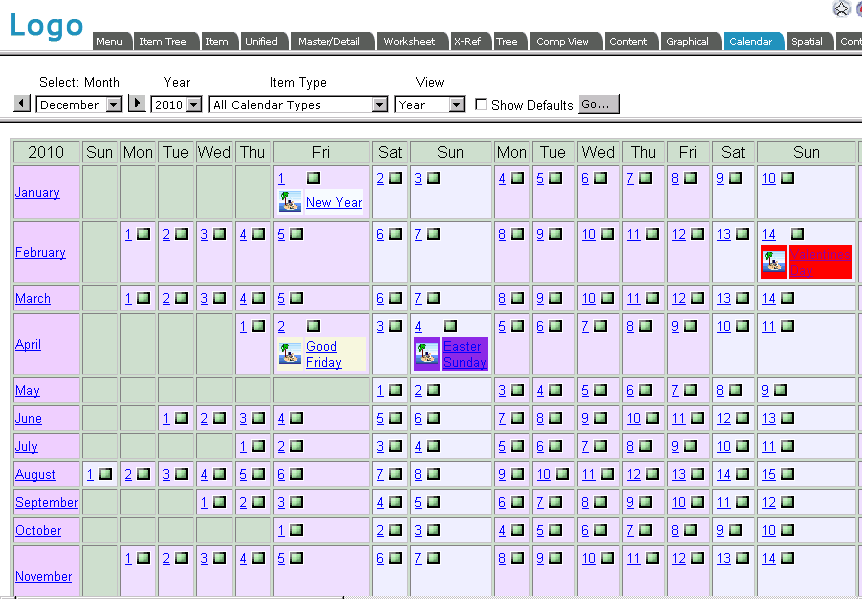This screenshot has width=862, height=599.
Task: Click green square icon beside January 1
Action: click(314, 178)
